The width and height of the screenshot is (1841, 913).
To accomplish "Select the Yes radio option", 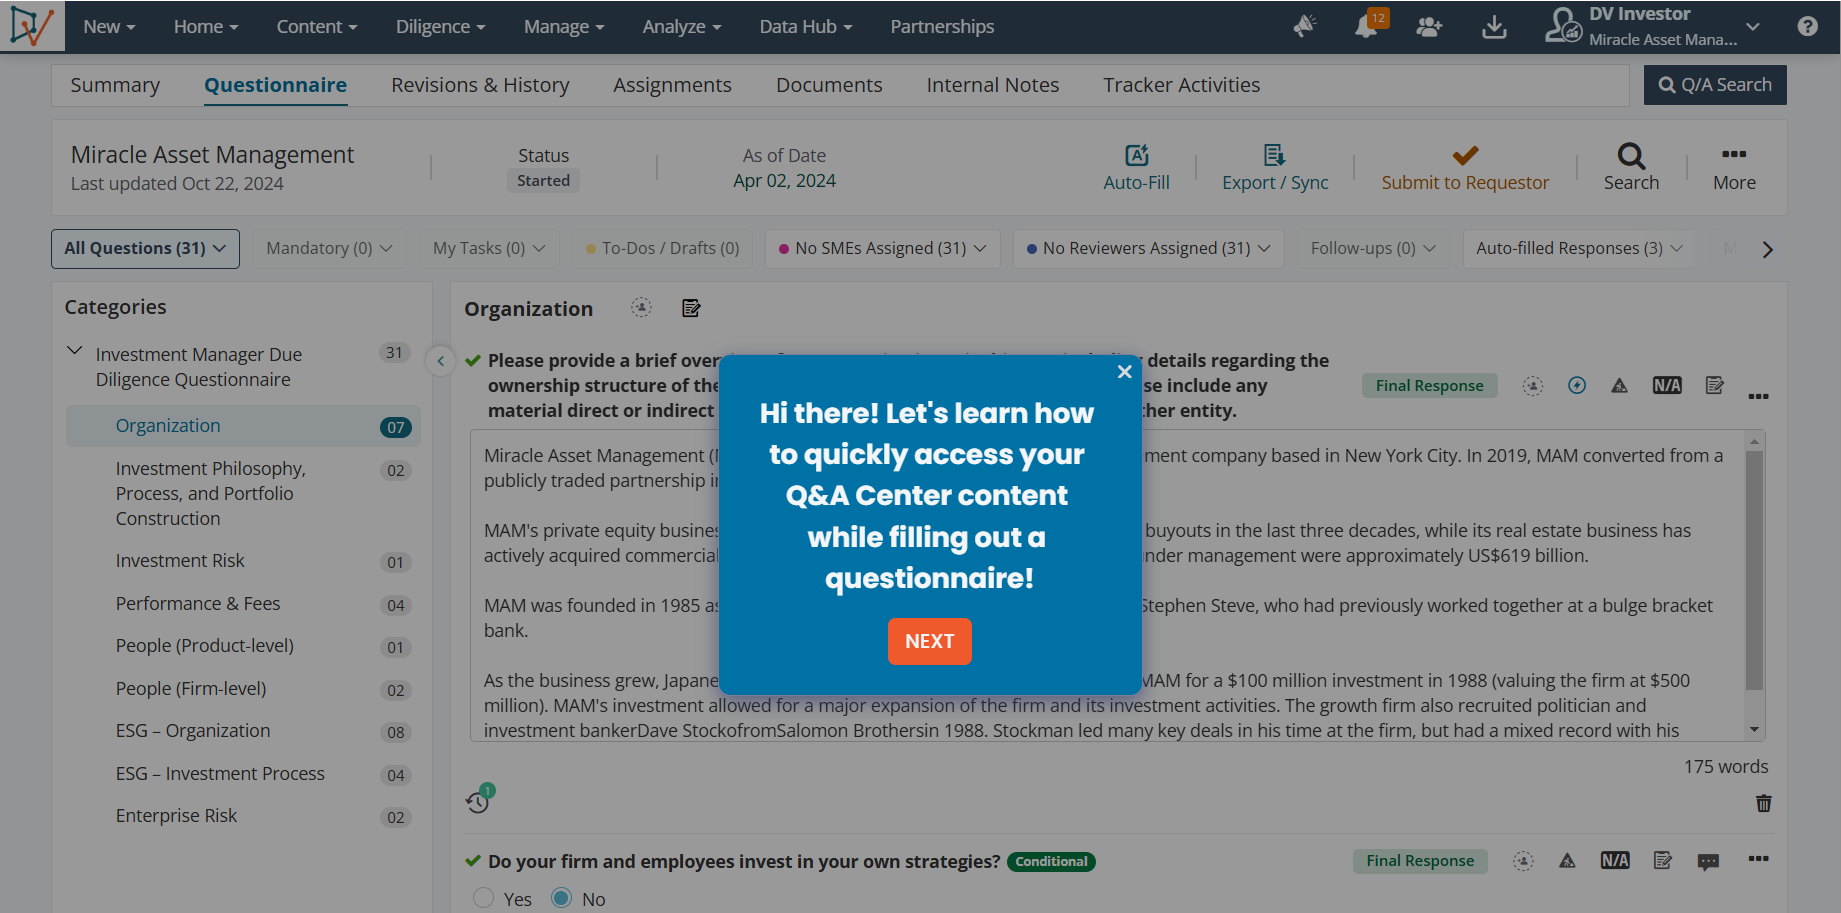I will click(x=484, y=898).
